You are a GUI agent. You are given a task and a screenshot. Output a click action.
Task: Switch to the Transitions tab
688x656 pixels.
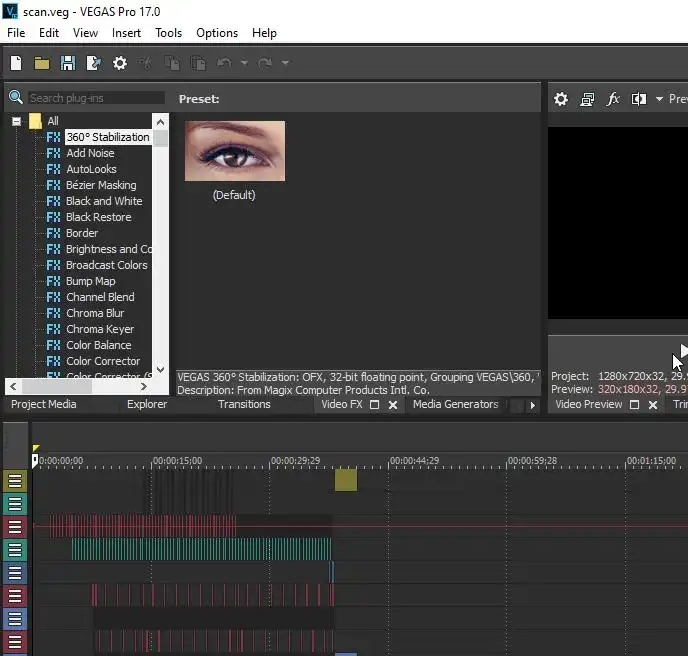click(x=244, y=404)
